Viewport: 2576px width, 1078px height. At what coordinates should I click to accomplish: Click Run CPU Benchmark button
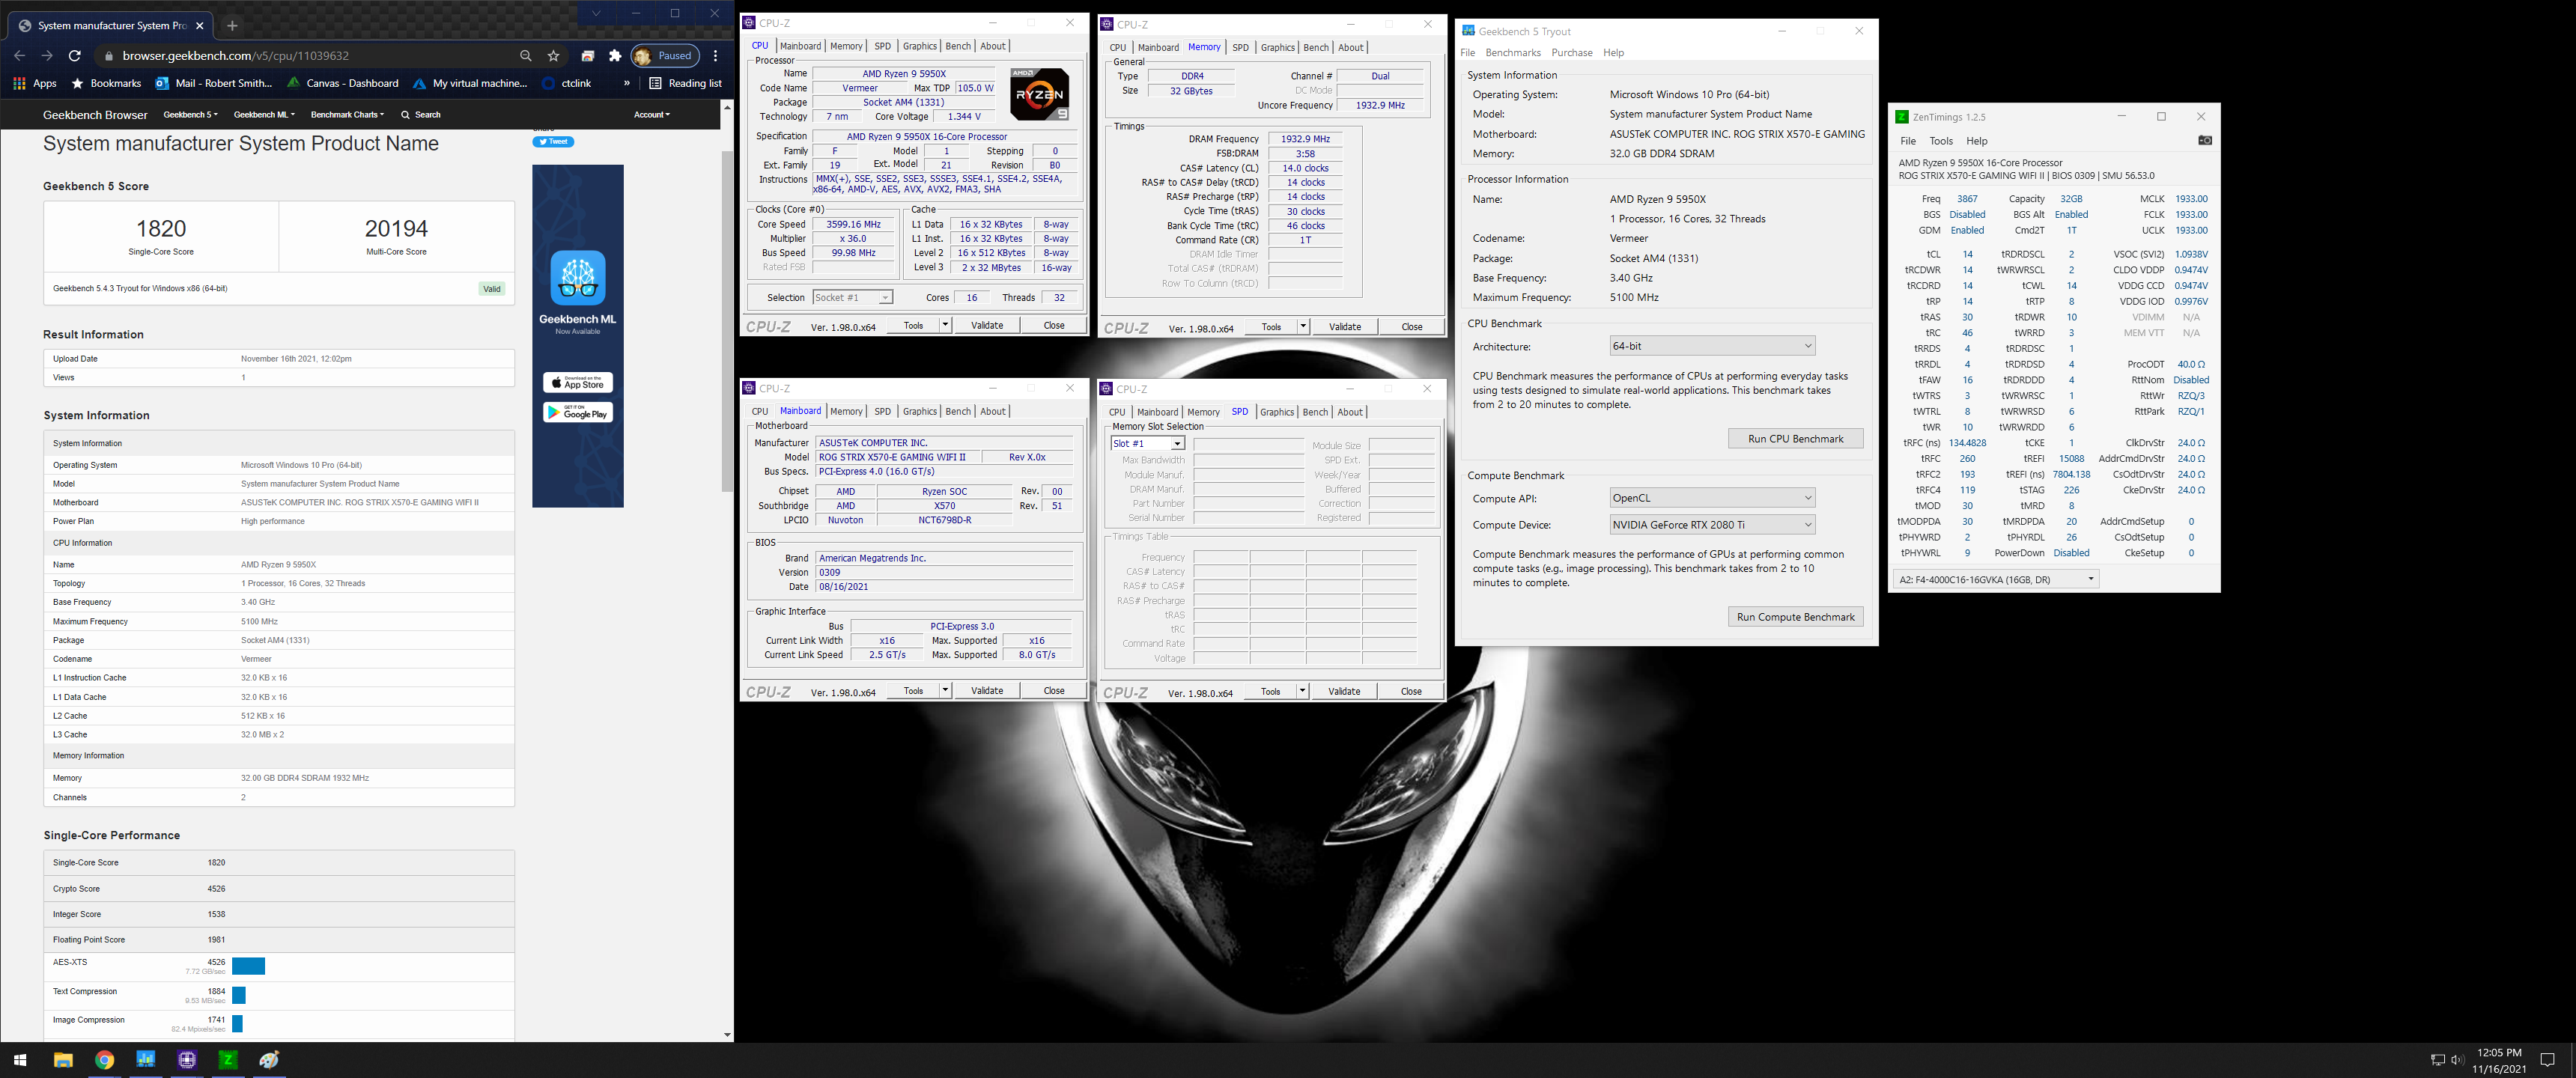click(1795, 439)
